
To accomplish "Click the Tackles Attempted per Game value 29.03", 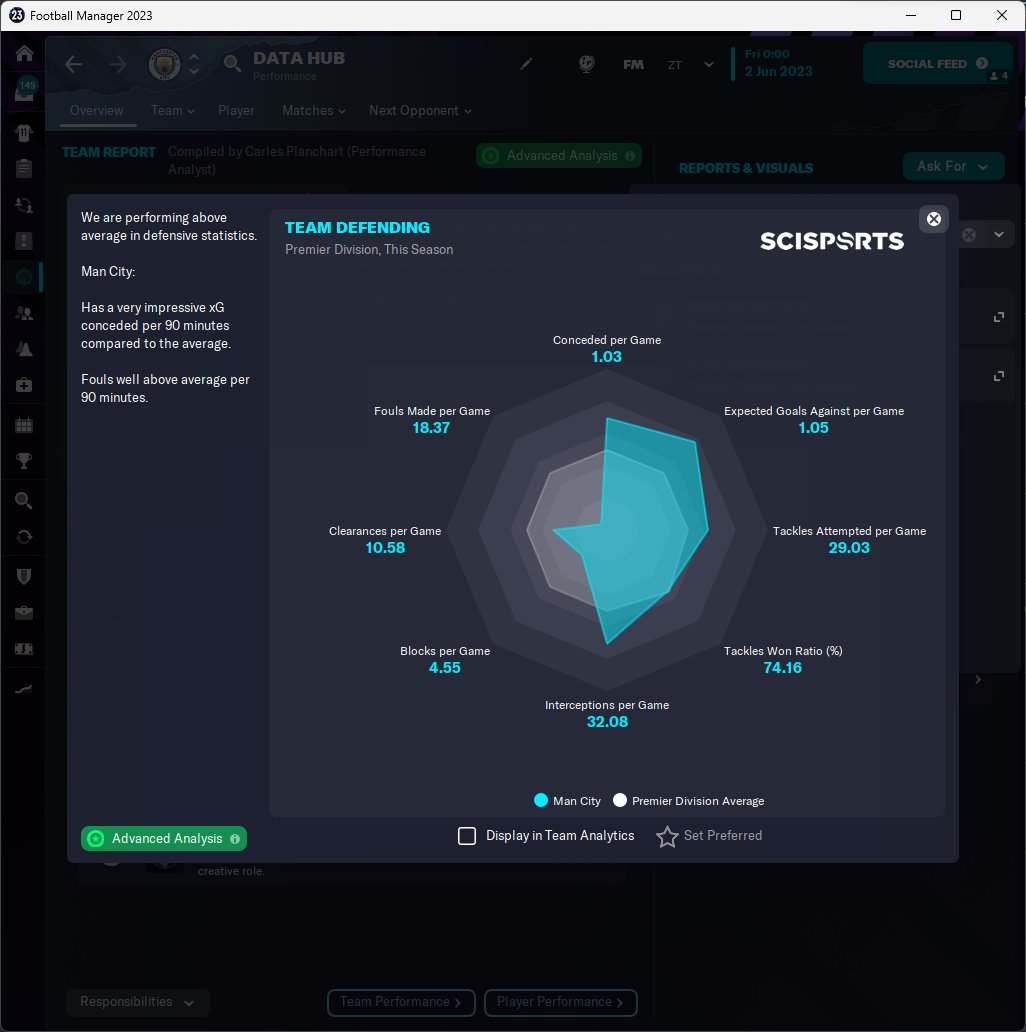I will click(849, 548).
